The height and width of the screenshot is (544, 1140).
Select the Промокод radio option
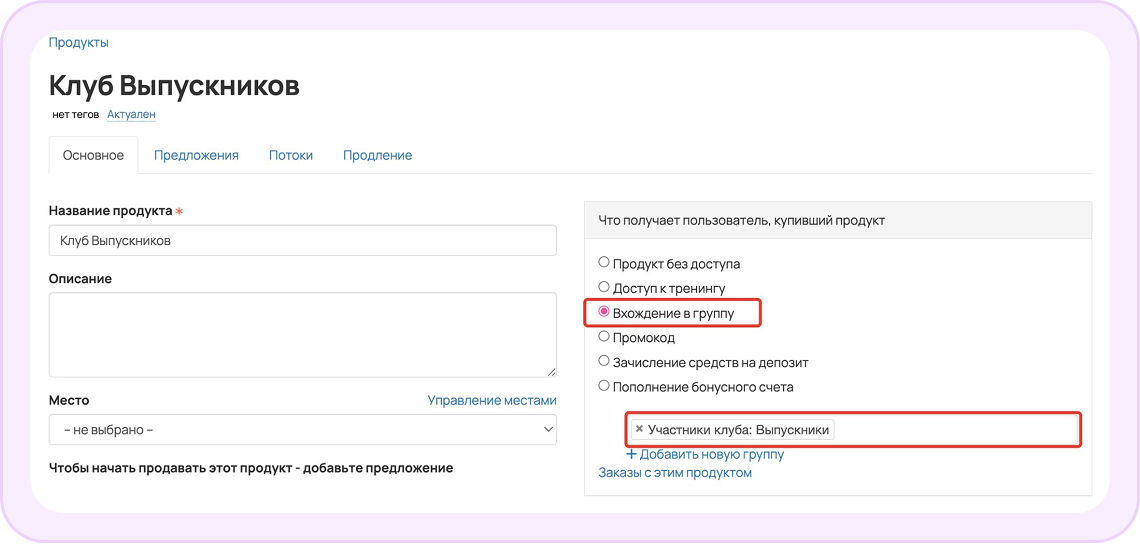[x=603, y=337]
